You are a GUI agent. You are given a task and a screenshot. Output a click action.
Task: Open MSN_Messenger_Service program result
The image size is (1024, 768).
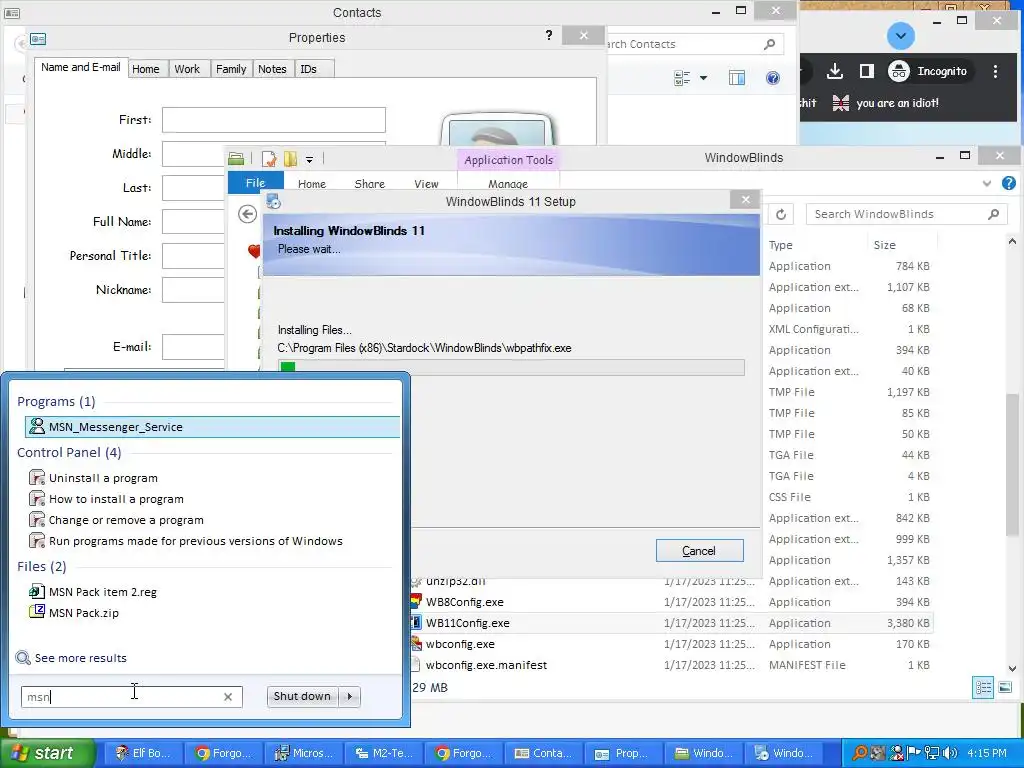coord(212,426)
